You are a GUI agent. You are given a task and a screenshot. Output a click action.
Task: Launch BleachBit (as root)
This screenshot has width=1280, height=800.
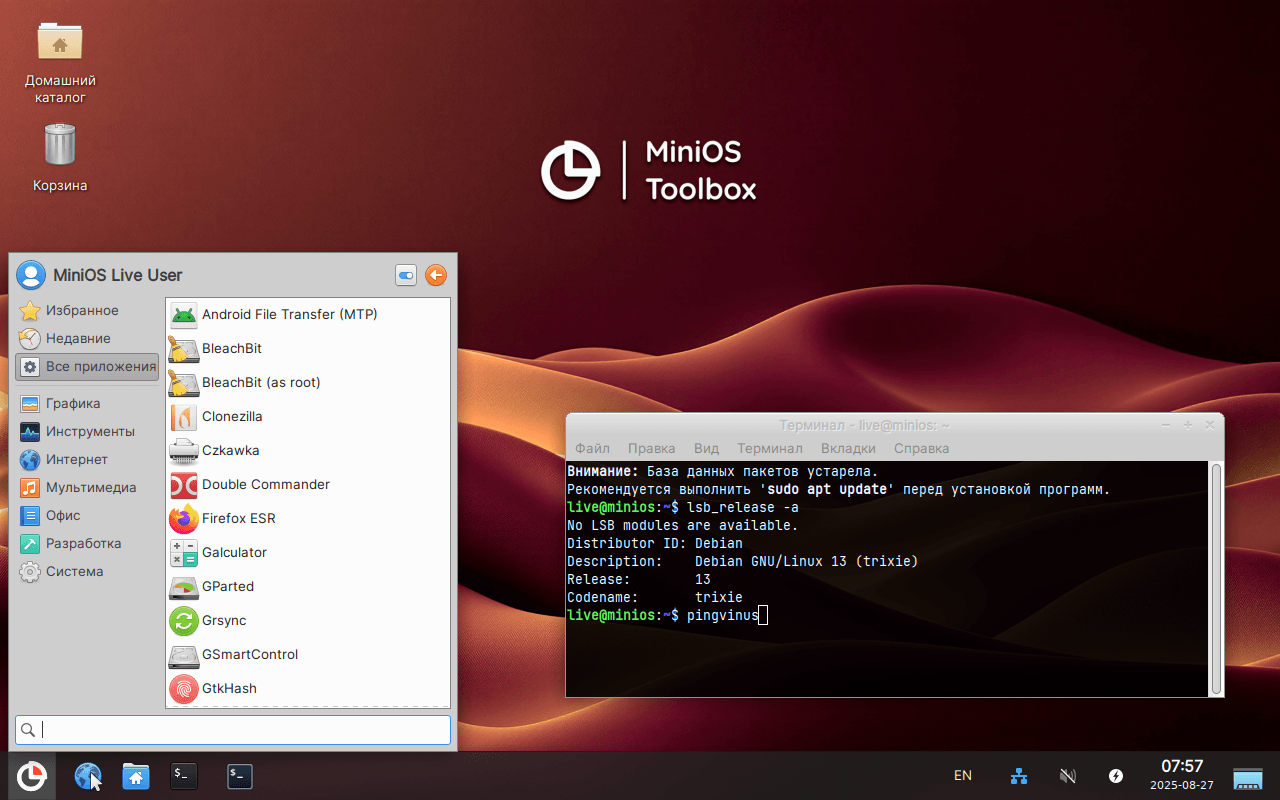(x=260, y=382)
